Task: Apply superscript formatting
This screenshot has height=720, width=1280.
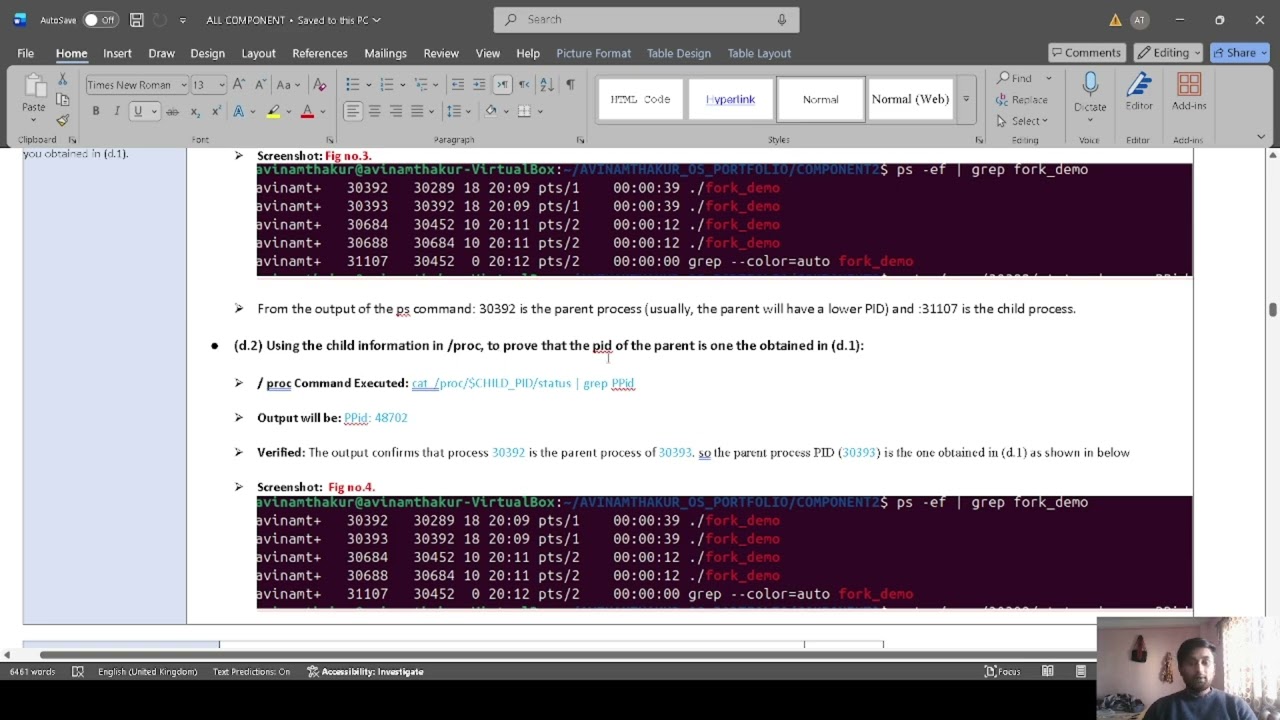Action: [x=215, y=111]
